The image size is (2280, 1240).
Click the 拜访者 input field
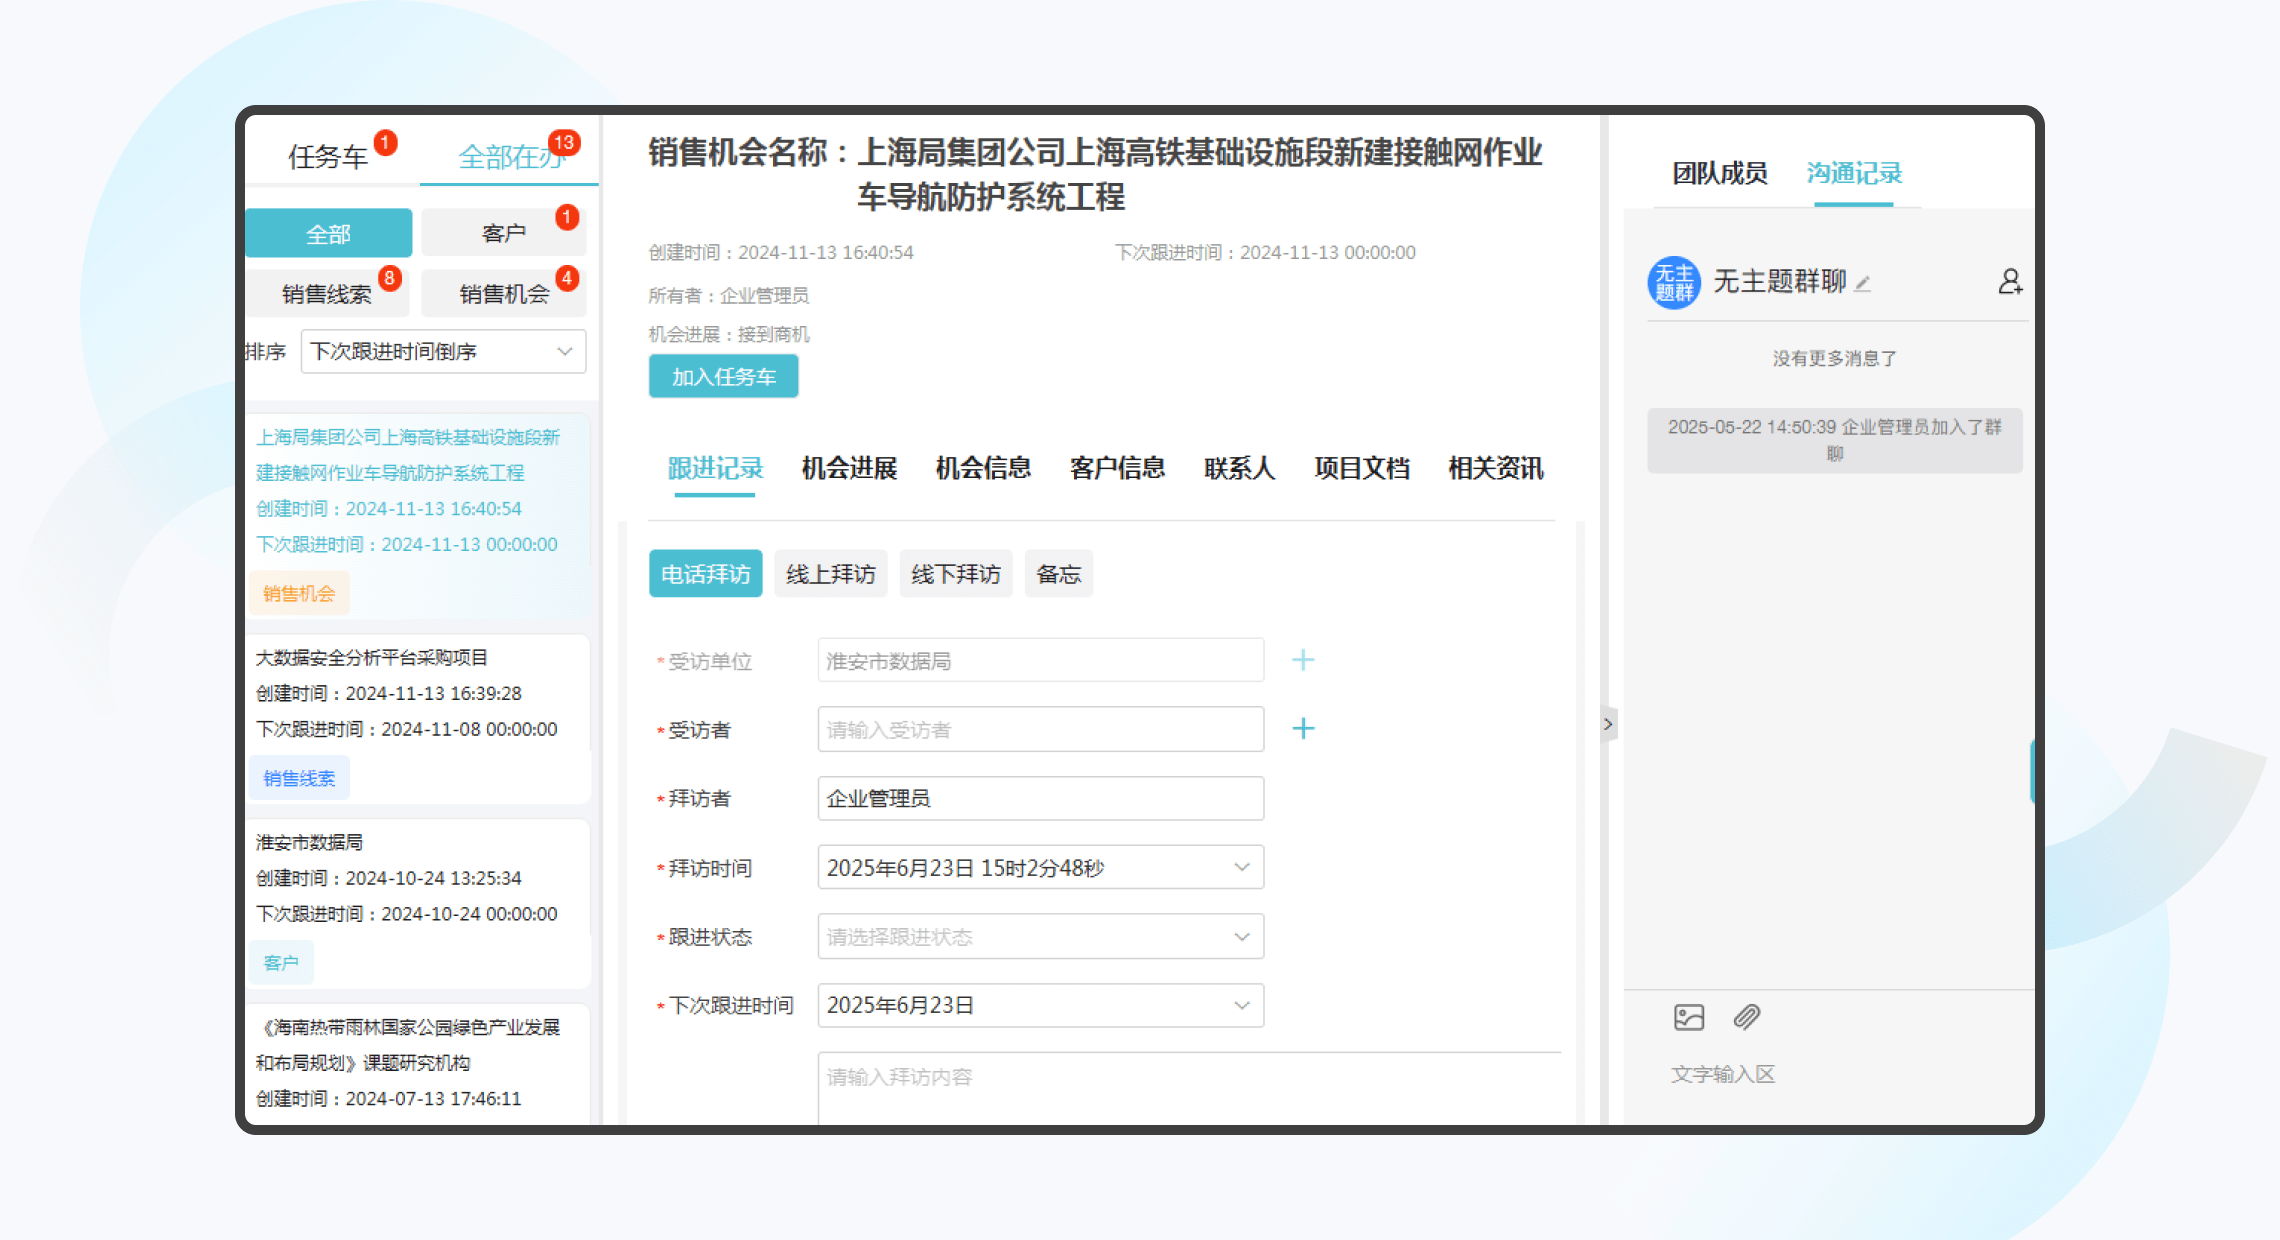(x=1041, y=799)
